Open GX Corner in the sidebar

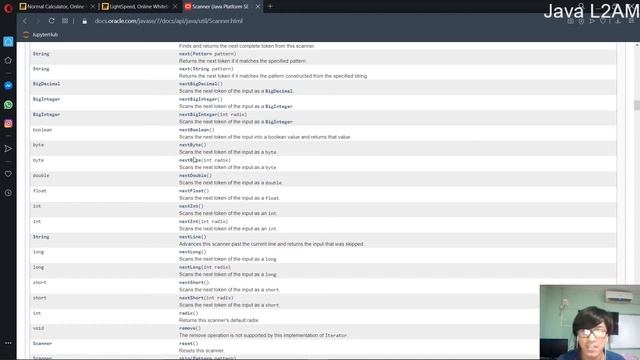(x=8, y=42)
